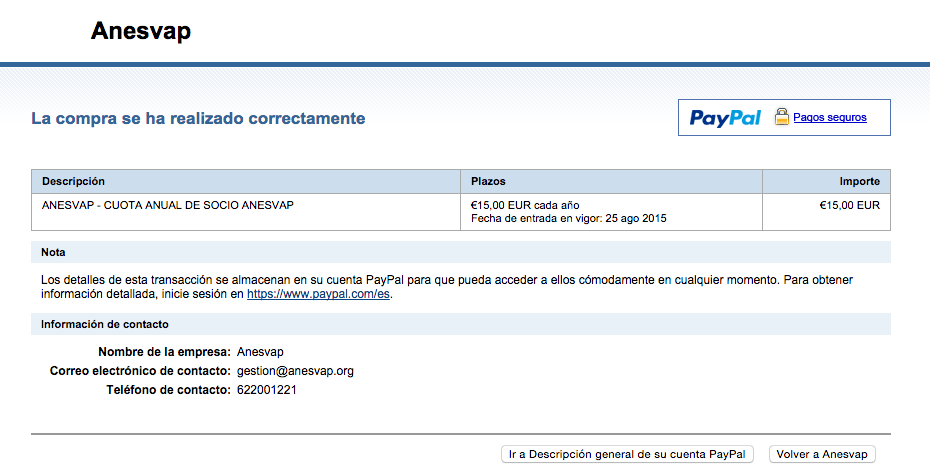
Task: Click the €15,00 EUR cada año text
Action: (525, 205)
